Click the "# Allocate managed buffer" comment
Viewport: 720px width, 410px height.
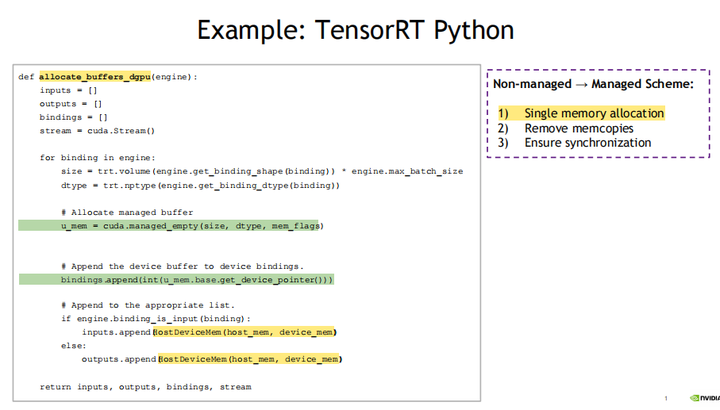coord(127,213)
